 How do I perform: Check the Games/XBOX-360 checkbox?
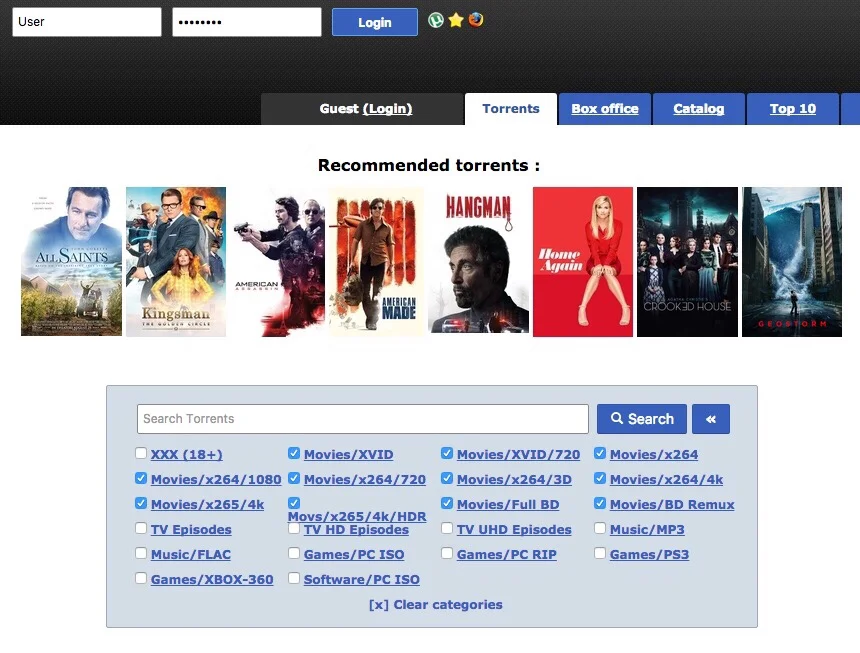(x=141, y=578)
